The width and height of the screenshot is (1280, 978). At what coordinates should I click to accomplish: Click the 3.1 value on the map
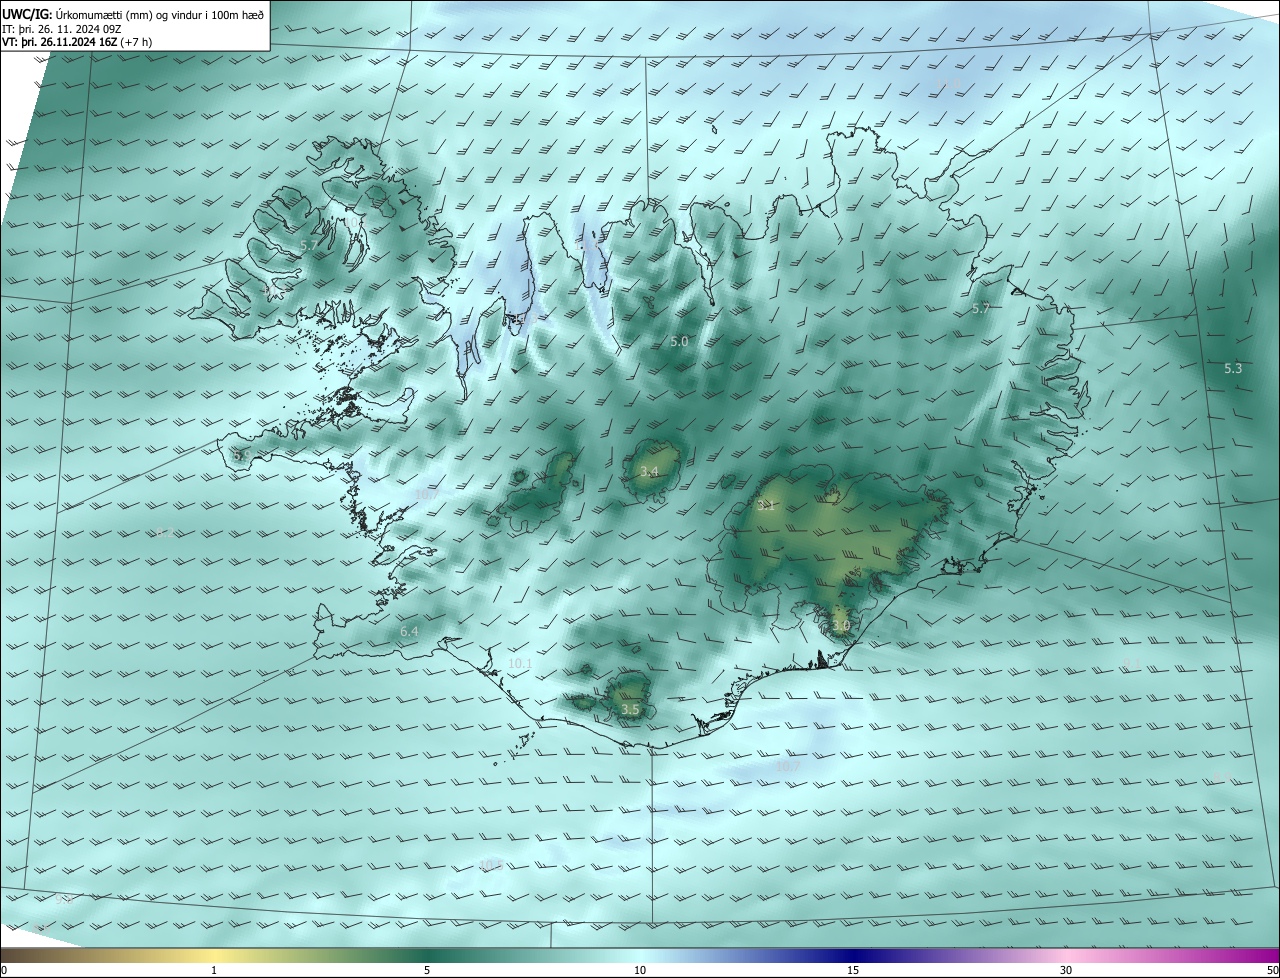coord(767,506)
